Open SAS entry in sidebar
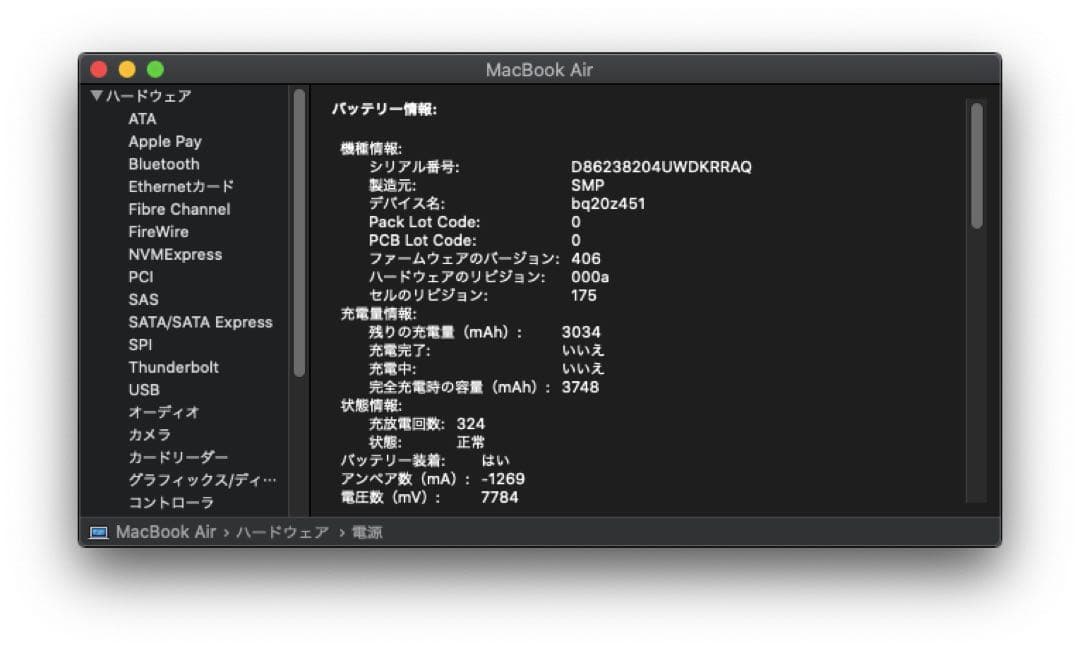Image resolution: width=1080 pixels, height=651 pixels. (x=143, y=300)
